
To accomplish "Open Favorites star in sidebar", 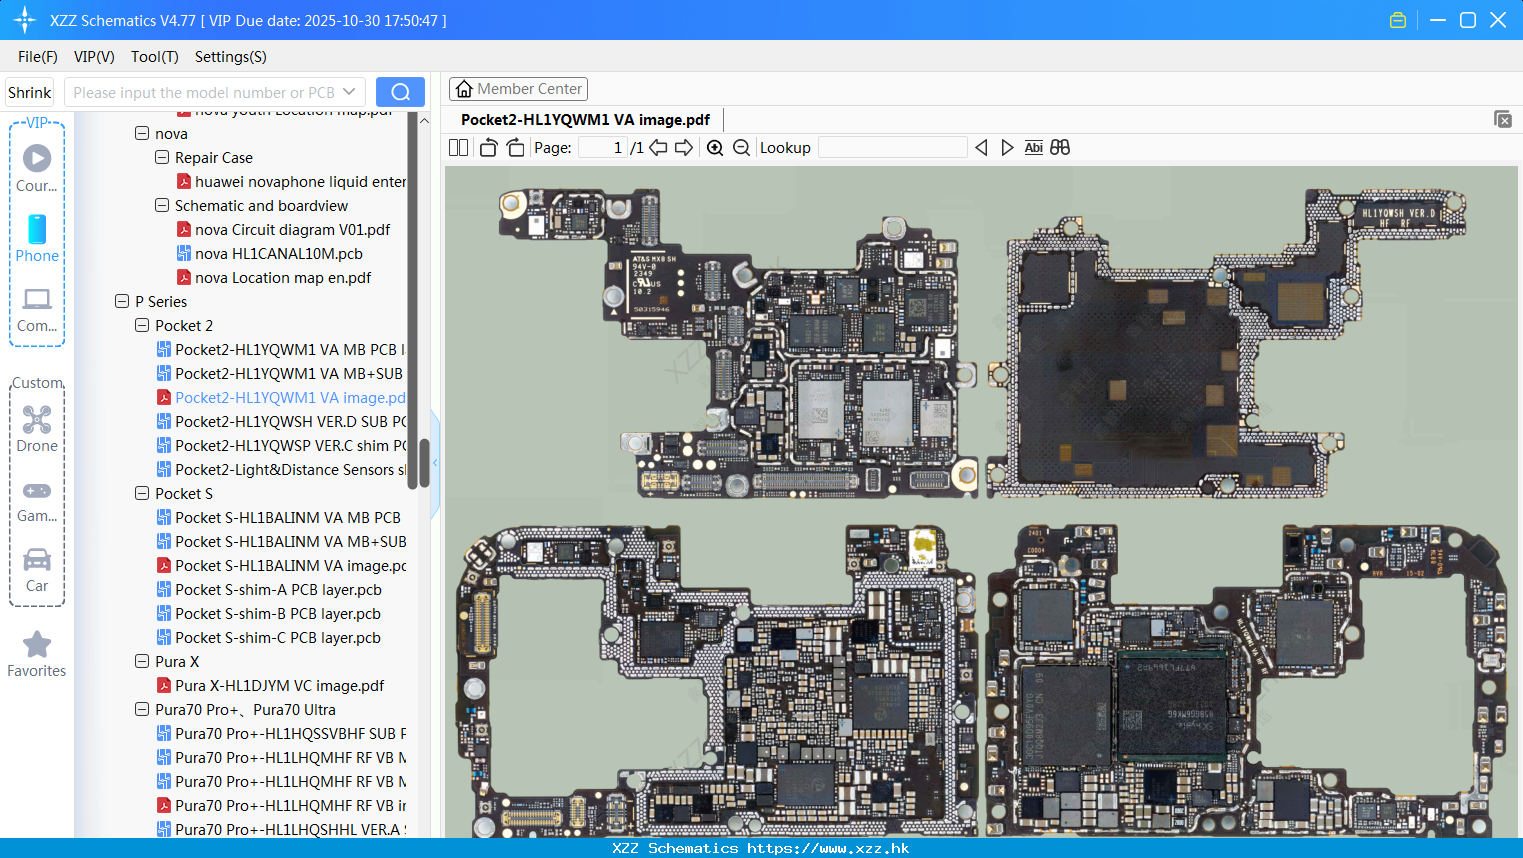I will click(x=37, y=655).
